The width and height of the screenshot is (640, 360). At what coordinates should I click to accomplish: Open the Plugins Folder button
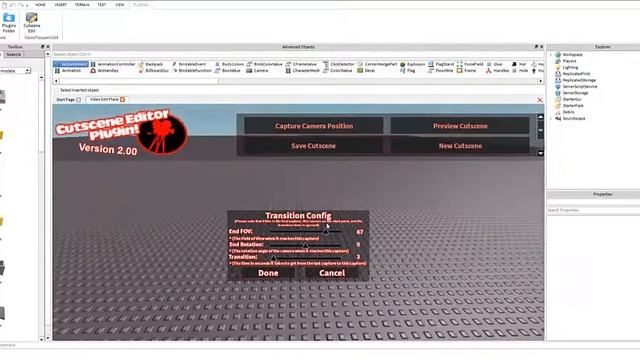pos(9,23)
